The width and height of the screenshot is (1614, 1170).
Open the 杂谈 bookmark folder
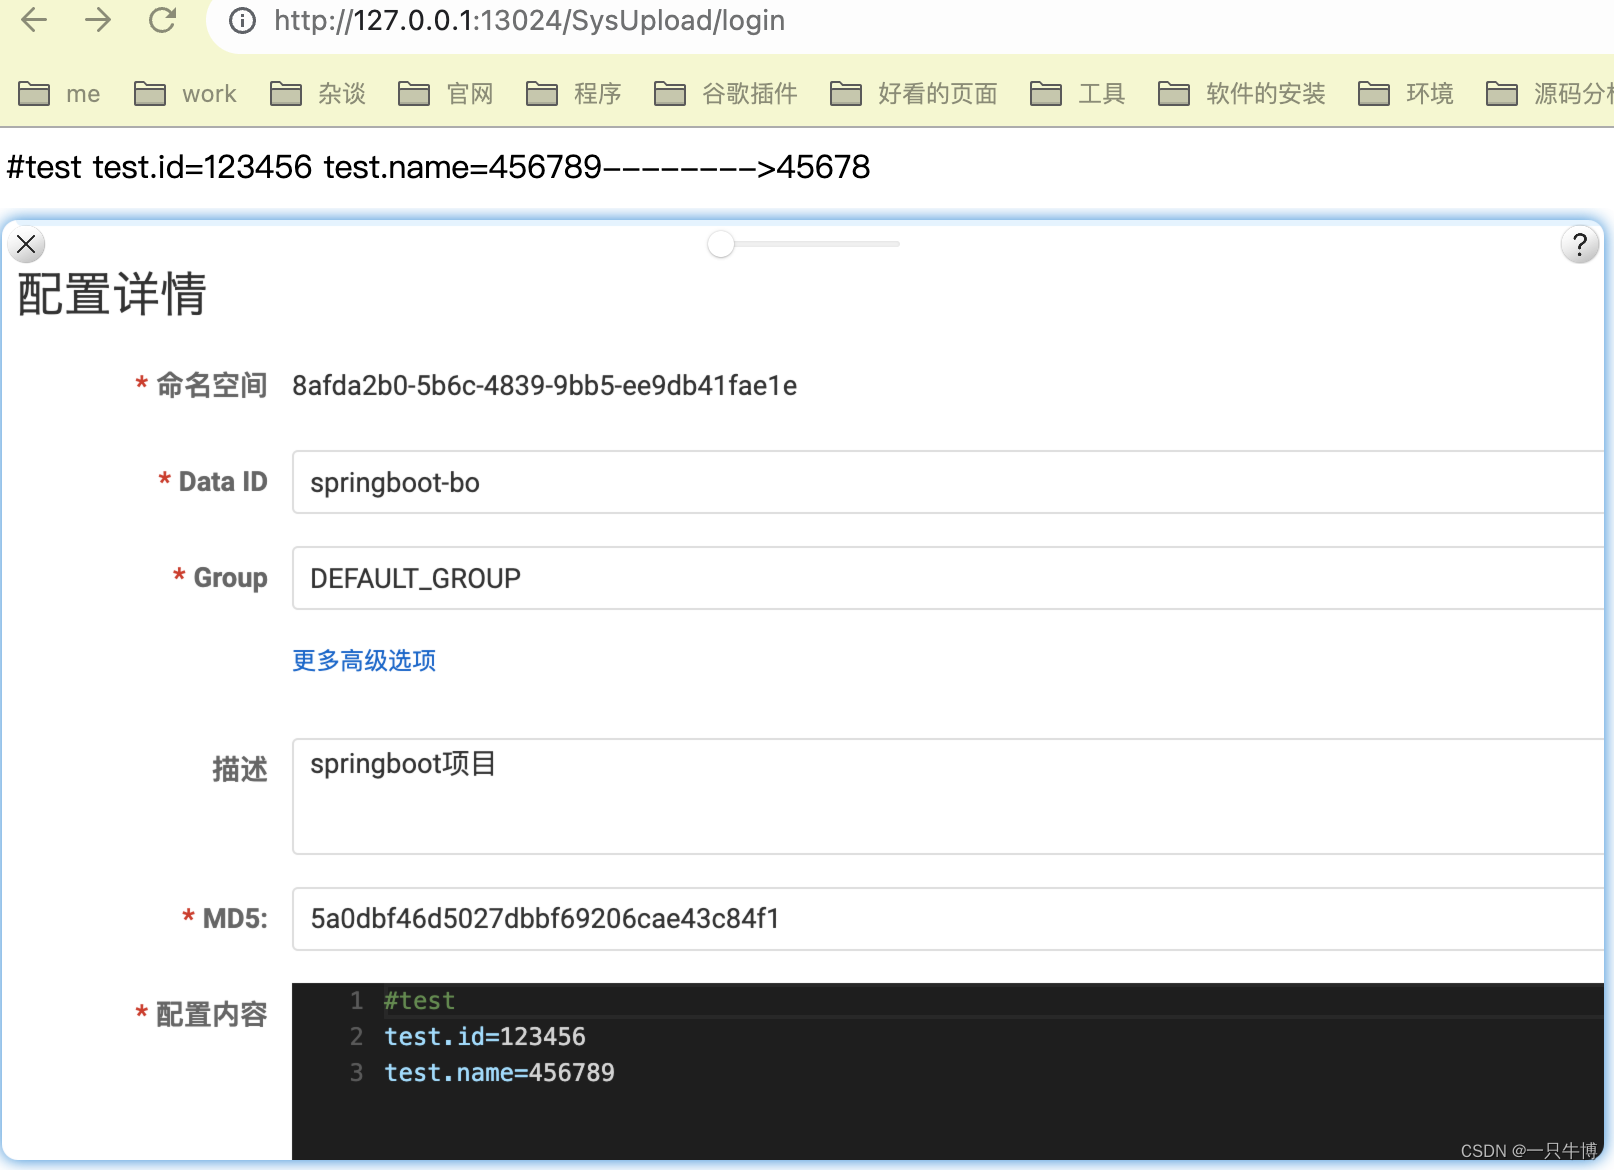coord(318,94)
